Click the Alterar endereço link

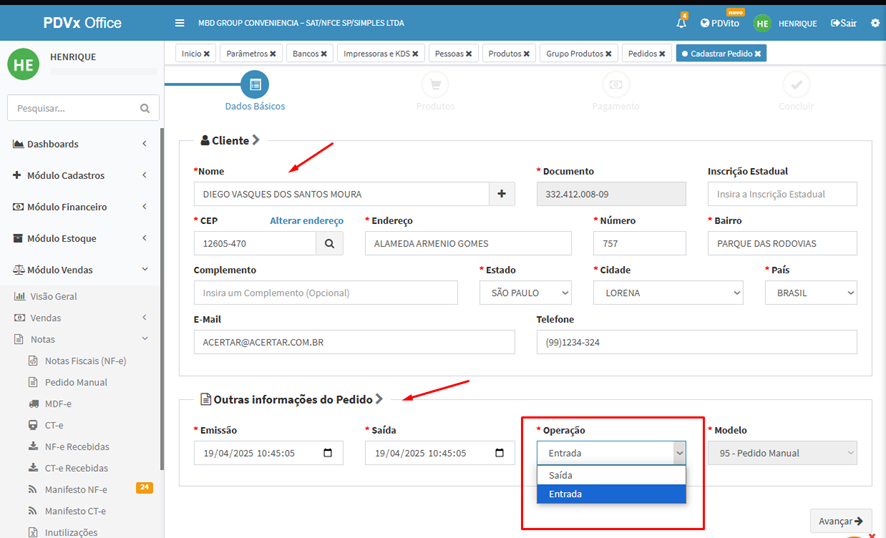click(306, 221)
